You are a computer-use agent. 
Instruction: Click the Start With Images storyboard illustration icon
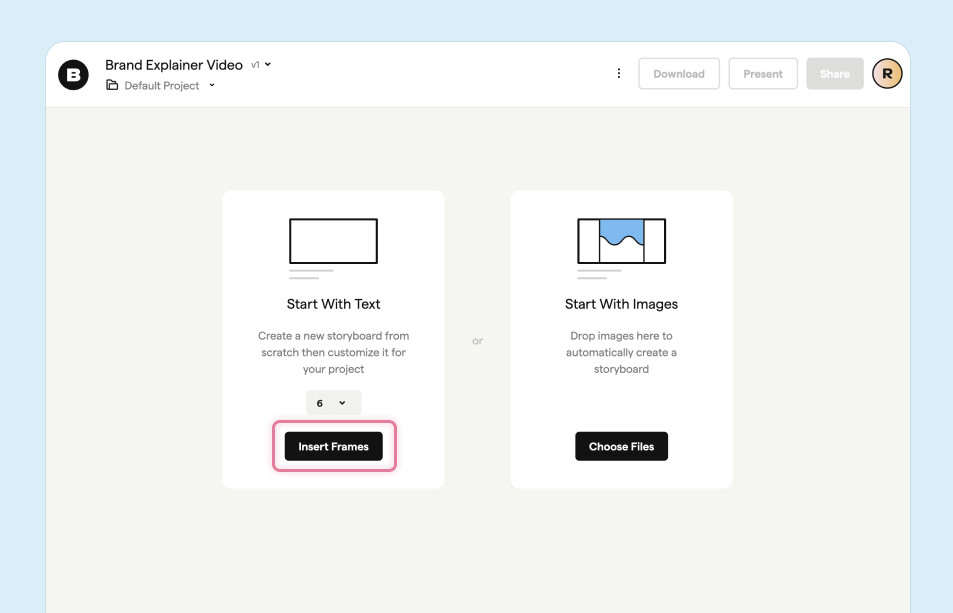pos(621,241)
